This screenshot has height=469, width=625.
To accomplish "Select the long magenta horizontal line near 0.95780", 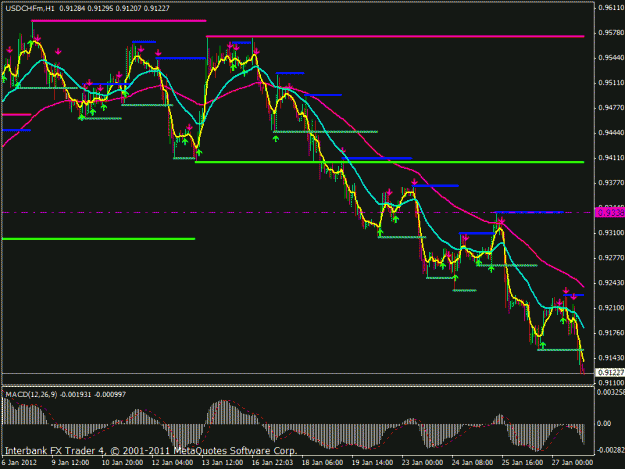I will [x=395, y=36].
